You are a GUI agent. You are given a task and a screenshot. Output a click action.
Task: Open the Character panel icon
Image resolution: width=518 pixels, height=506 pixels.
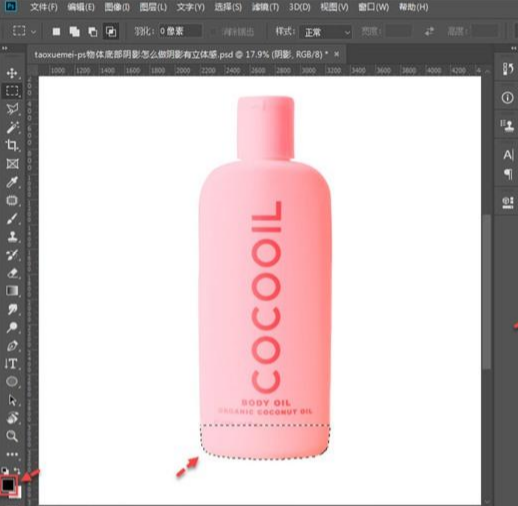point(507,155)
